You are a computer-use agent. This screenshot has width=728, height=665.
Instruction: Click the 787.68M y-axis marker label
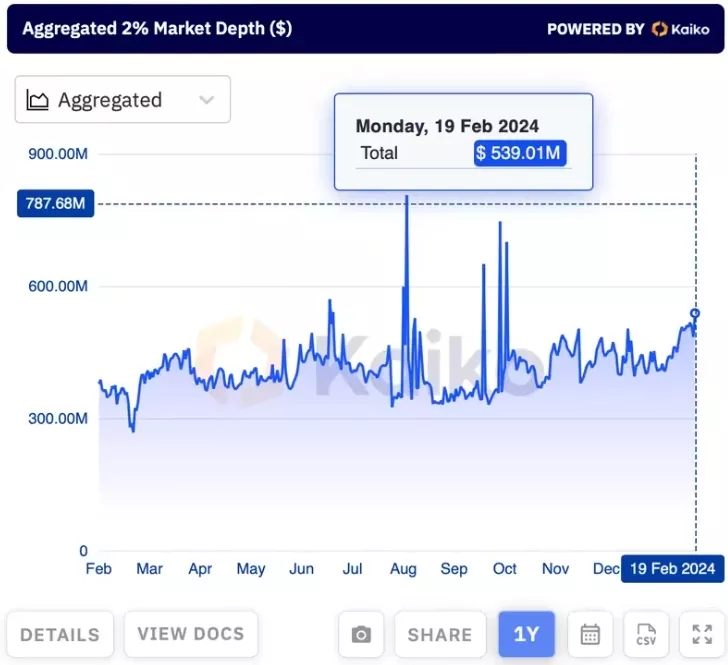pos(55,205)
